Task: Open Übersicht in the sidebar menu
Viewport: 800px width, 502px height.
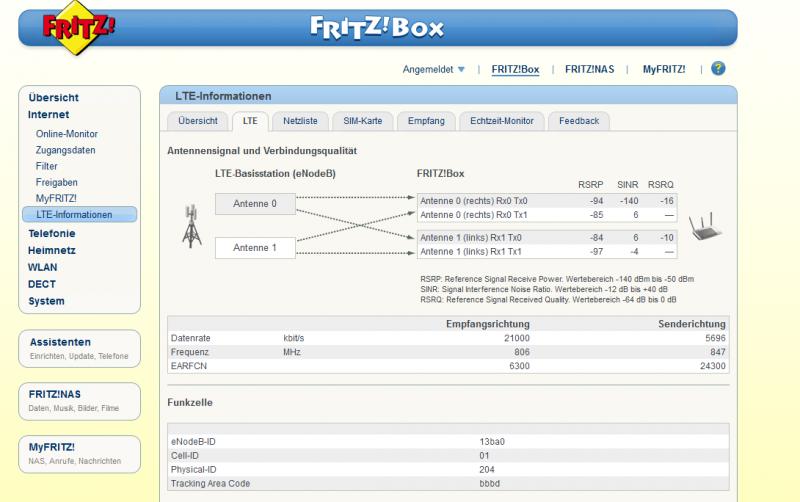Action: click(54, 97)
